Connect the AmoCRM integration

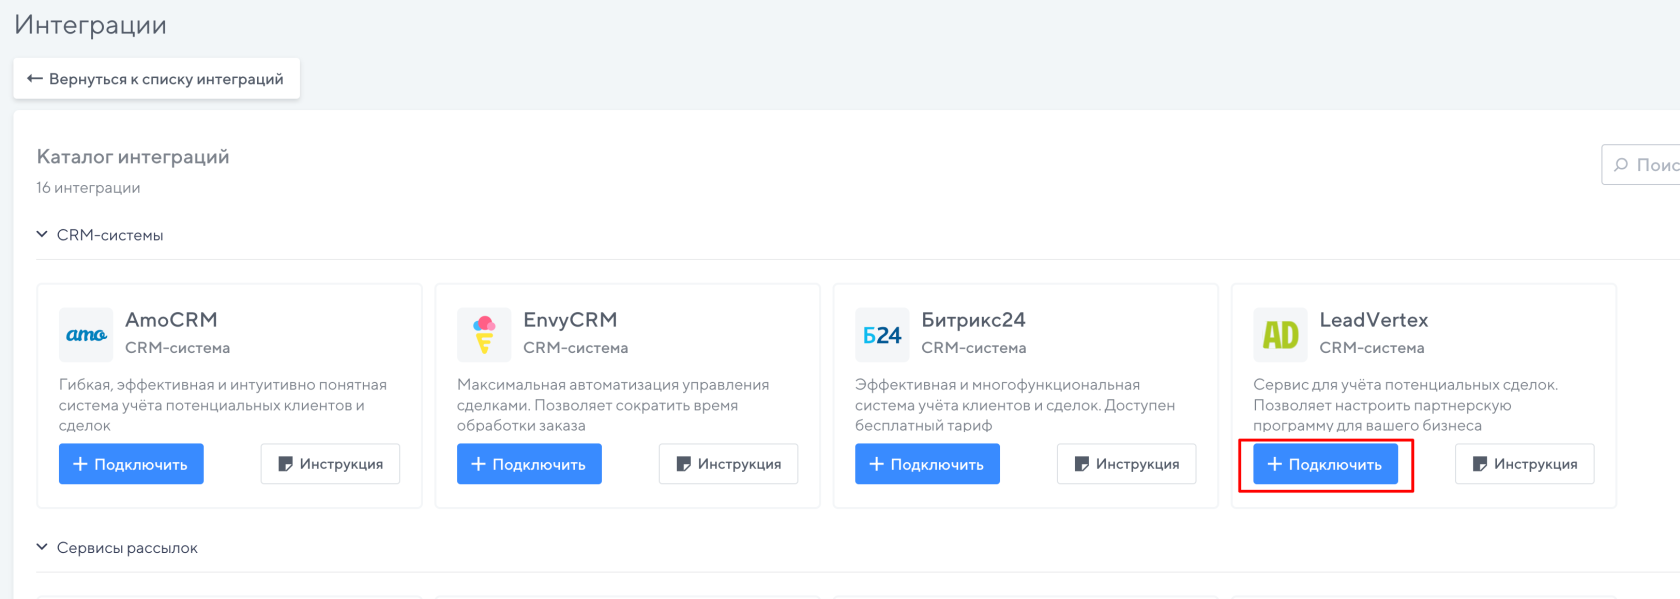pos(131,464)
